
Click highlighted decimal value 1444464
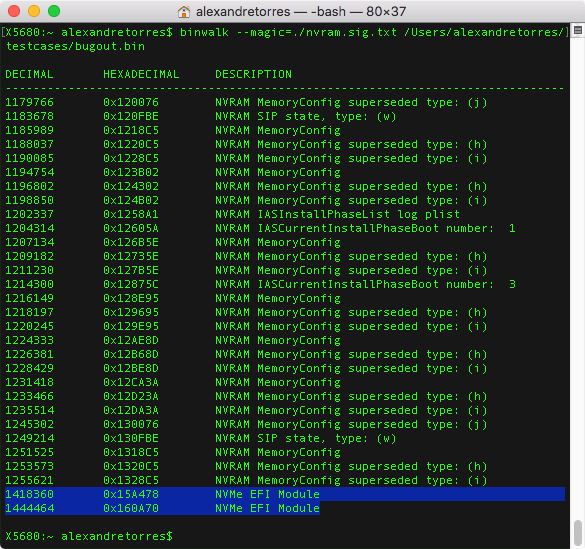29,508
